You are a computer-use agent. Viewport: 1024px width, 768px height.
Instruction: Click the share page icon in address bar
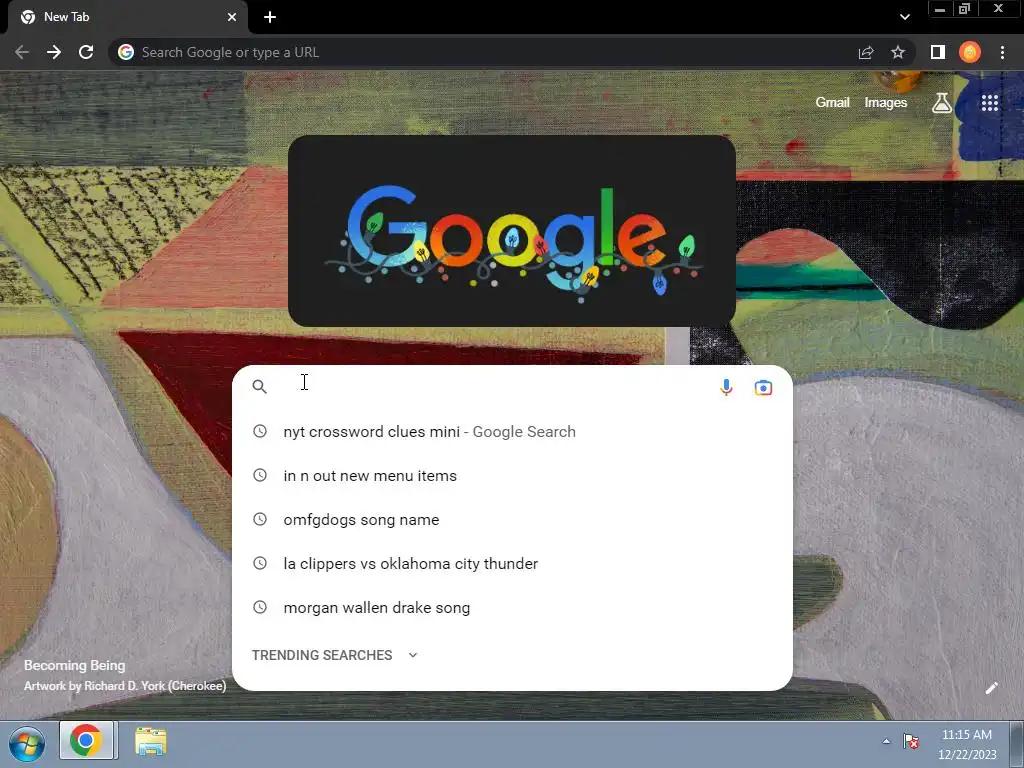coord(866,52)
